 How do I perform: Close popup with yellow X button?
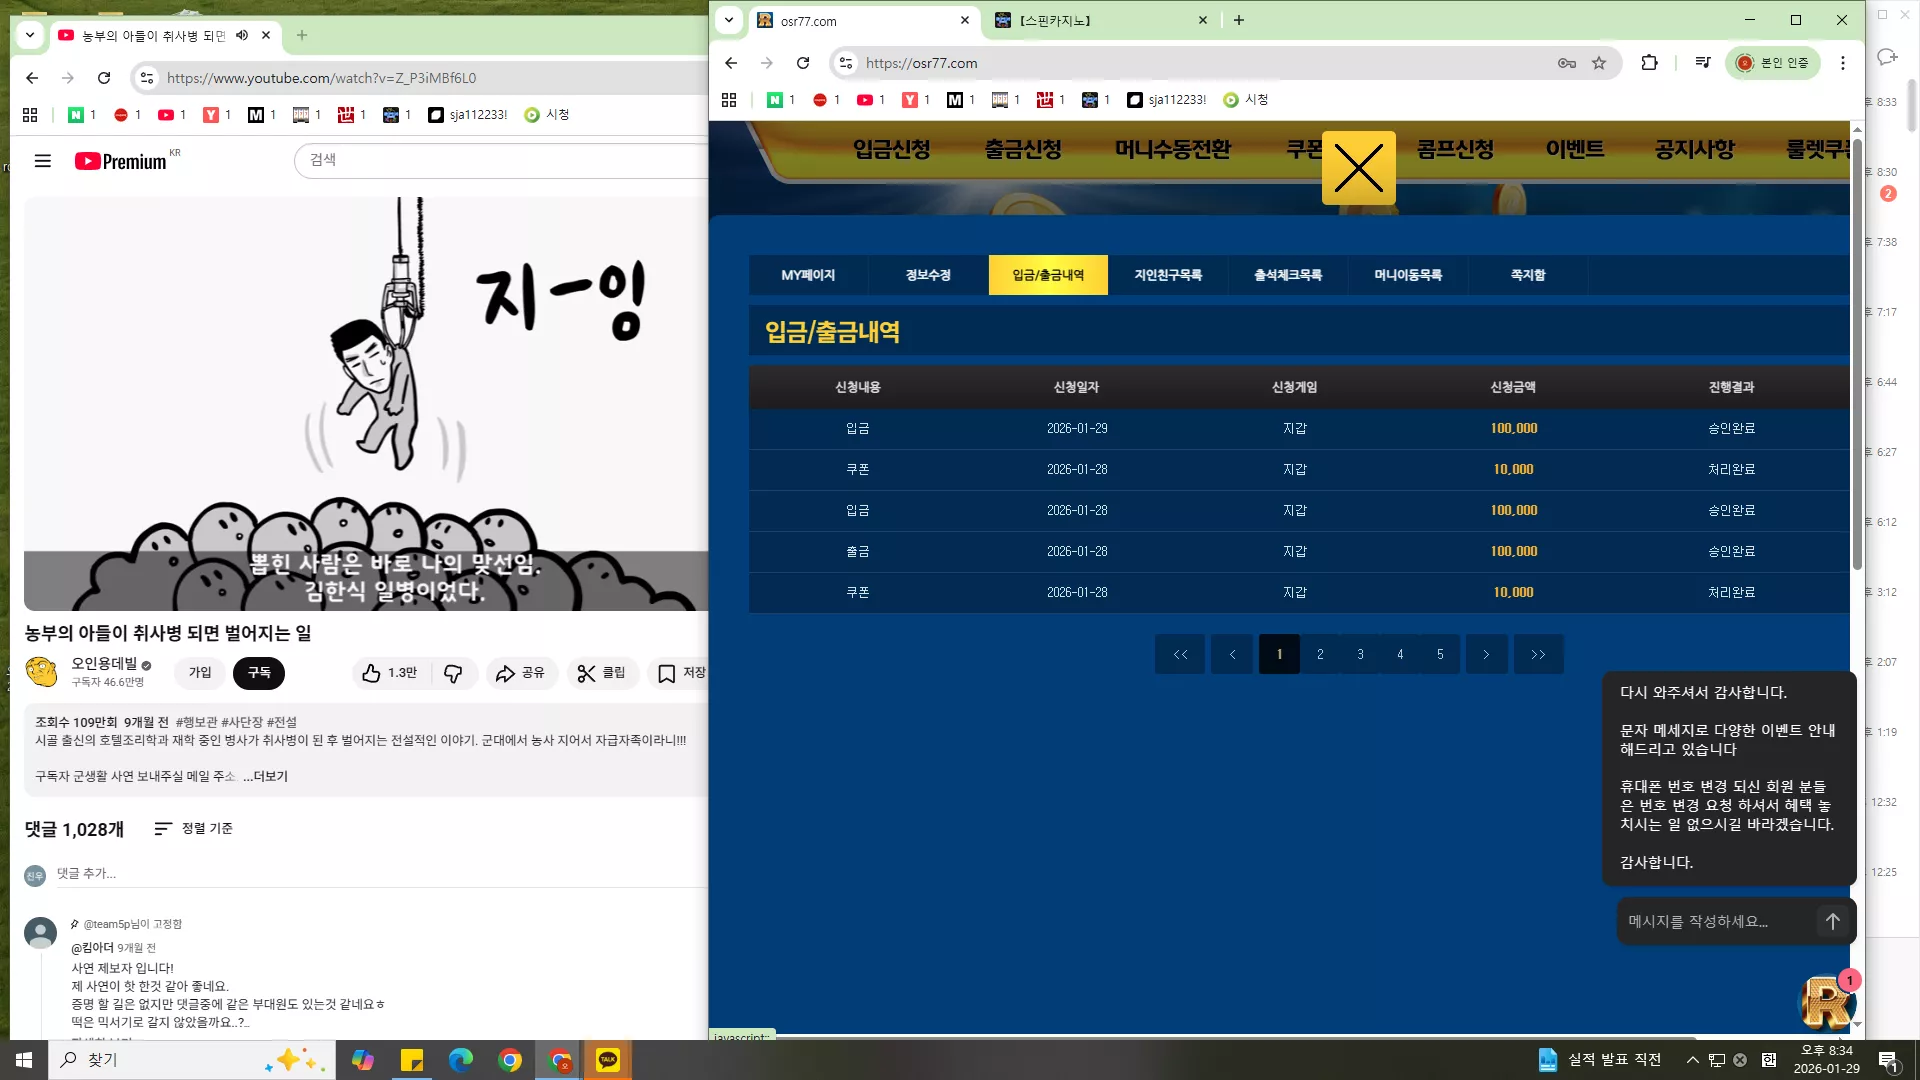[x=1358, y=168]
